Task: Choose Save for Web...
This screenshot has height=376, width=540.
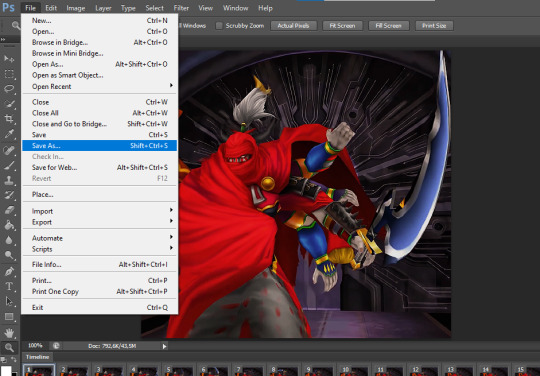Action: 99,168
